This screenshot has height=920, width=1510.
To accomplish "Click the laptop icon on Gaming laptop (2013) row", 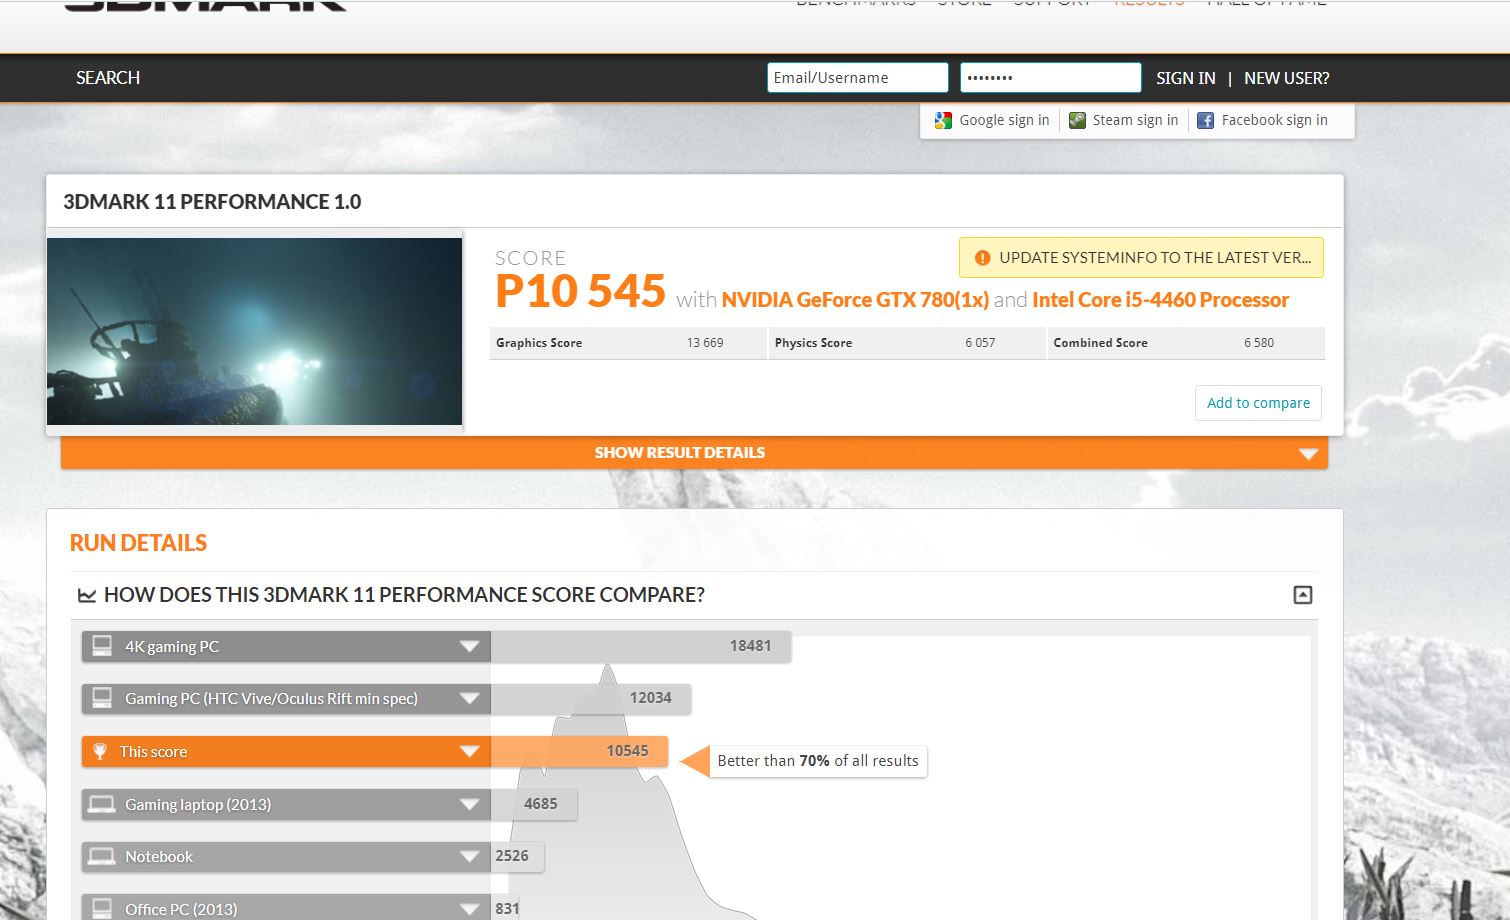I will 102,804.
